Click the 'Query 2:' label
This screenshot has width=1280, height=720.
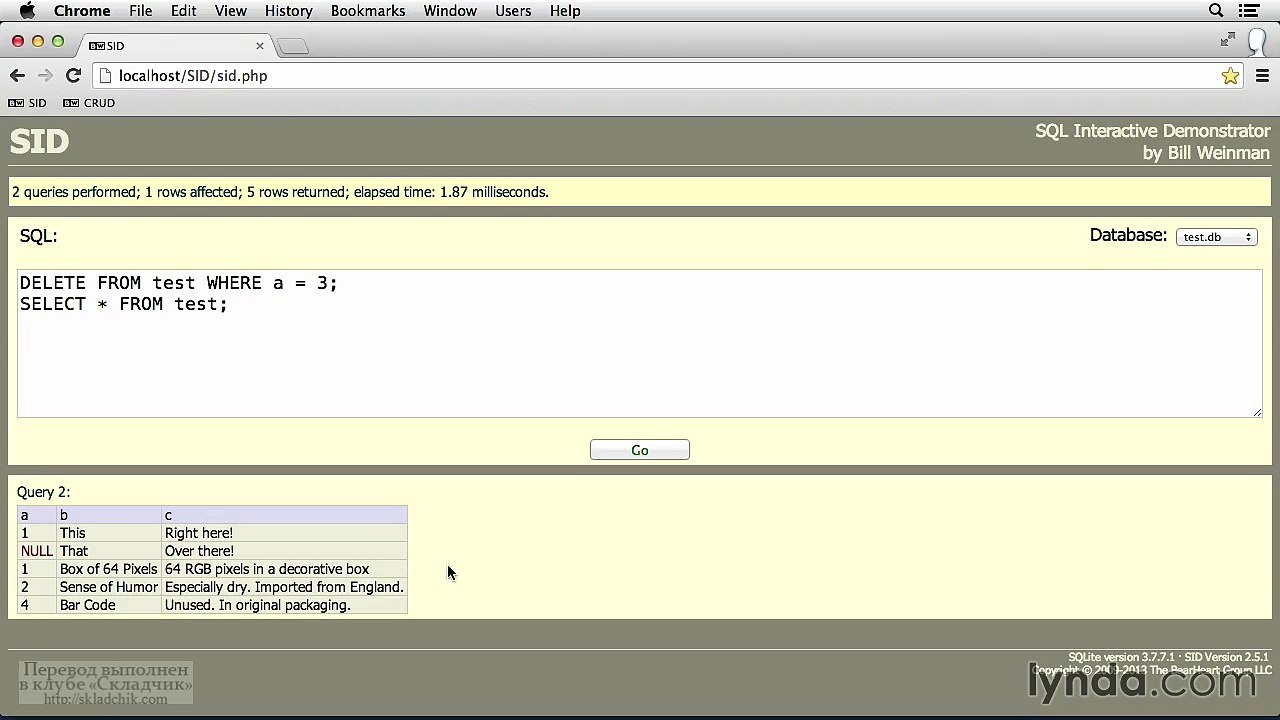pos(43,492)
